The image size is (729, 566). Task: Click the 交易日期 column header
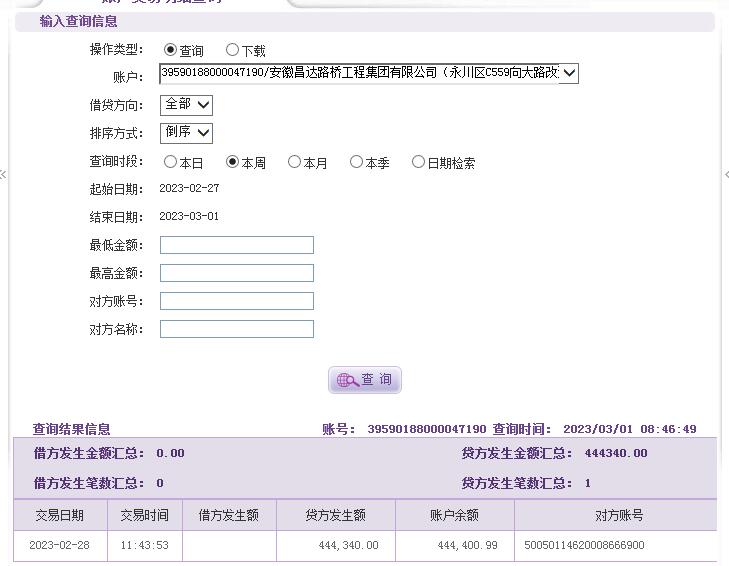point(60,515)
